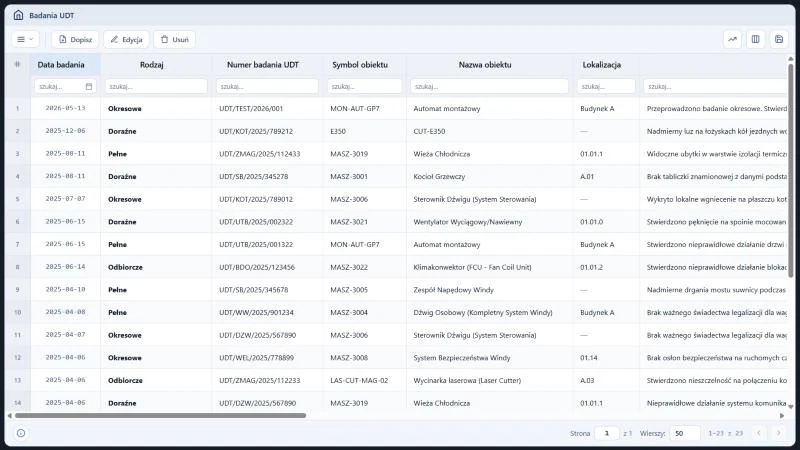Select row number 1 cell
The image size is (800, 450).
pos(17,109)
